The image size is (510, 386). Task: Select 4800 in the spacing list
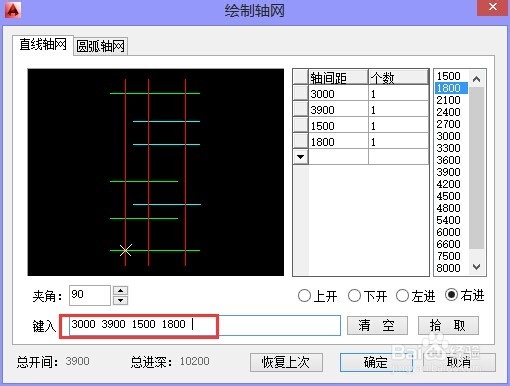point(449,208)
